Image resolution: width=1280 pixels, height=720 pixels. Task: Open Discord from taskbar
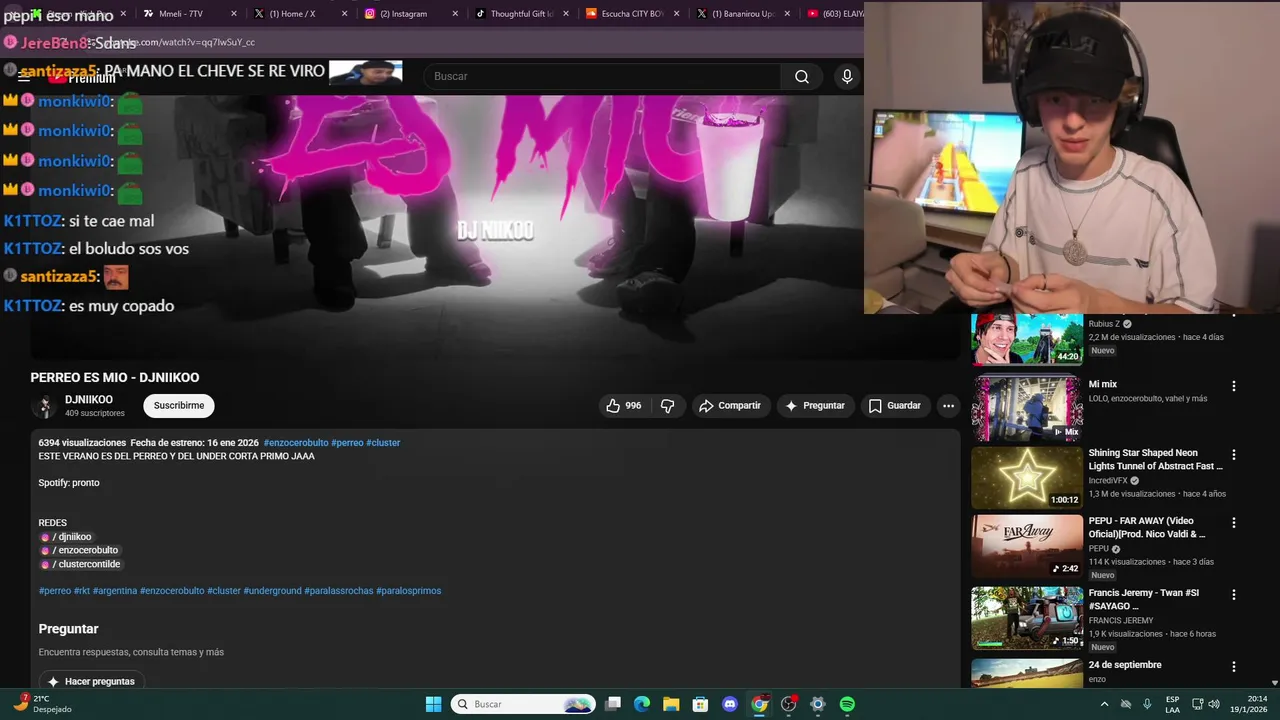(730, 704)
